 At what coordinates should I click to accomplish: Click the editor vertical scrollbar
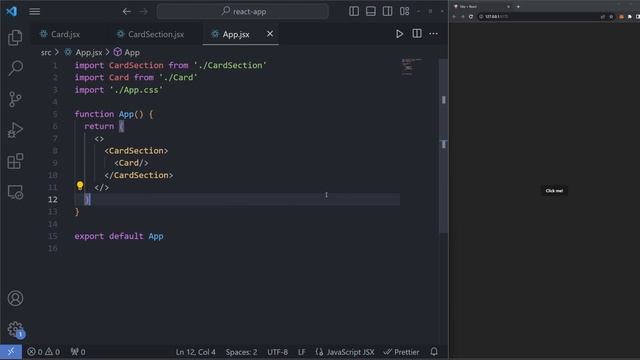pyautogui.click(x=443, y=145)
